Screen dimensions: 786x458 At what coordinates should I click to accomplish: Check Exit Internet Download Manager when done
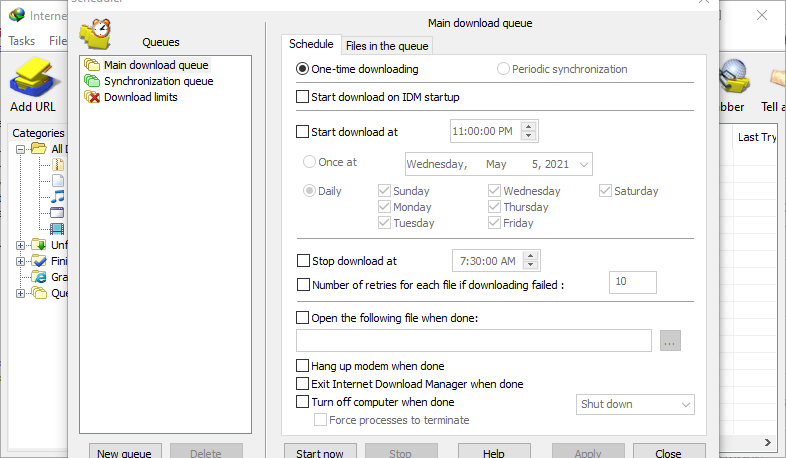tap(302, 384)
